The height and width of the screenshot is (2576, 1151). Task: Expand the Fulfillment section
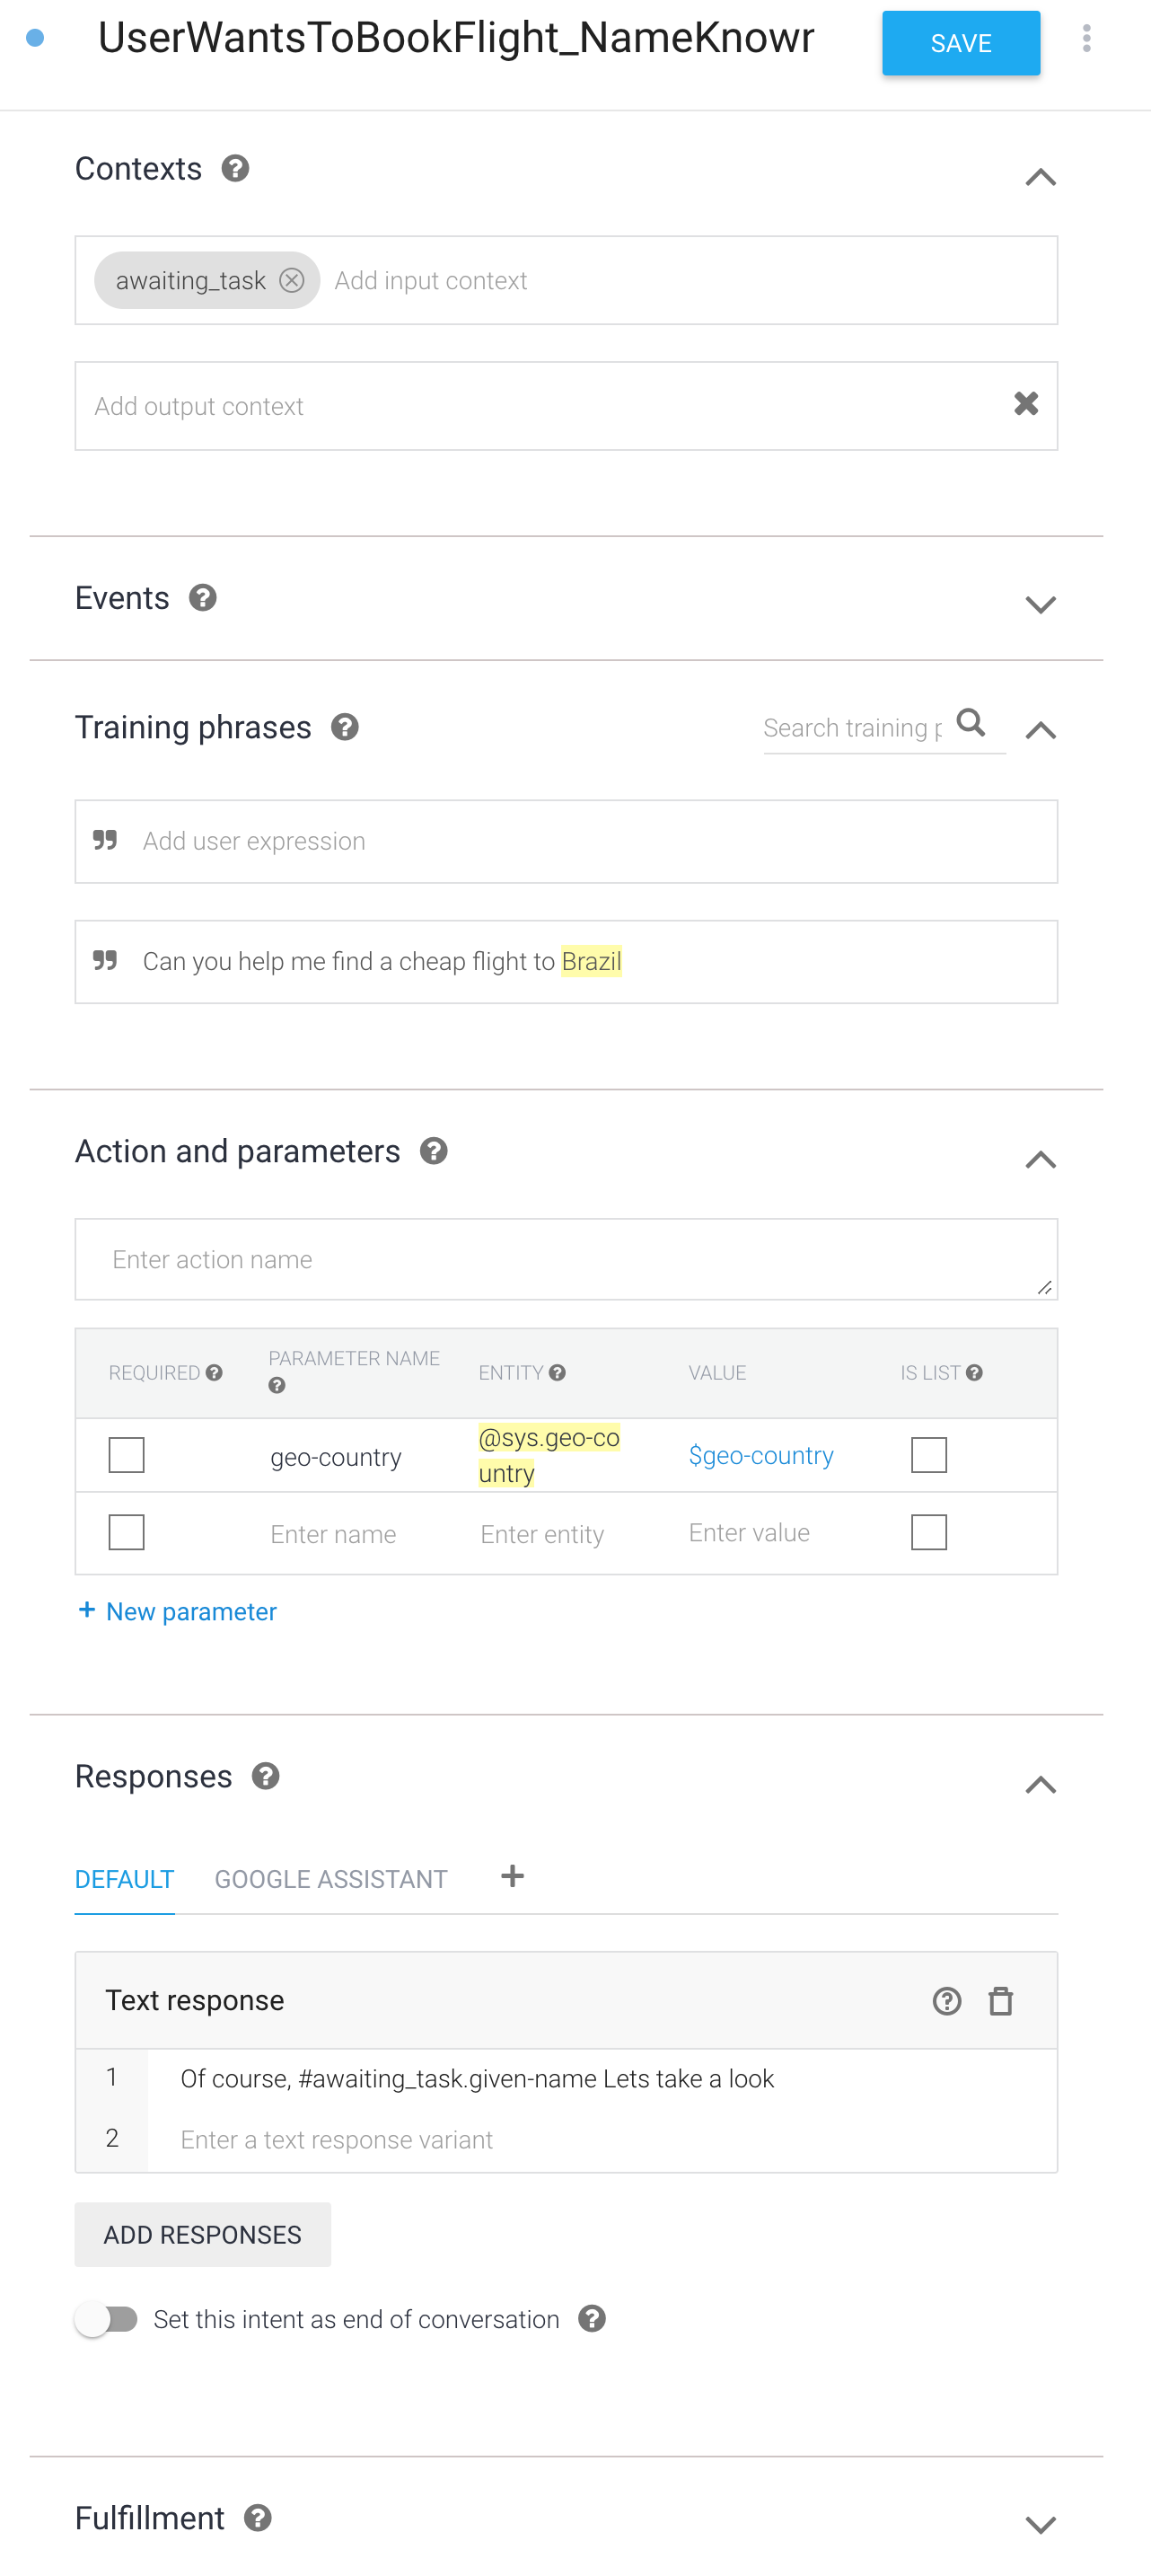click(x=1041, y=2524)
